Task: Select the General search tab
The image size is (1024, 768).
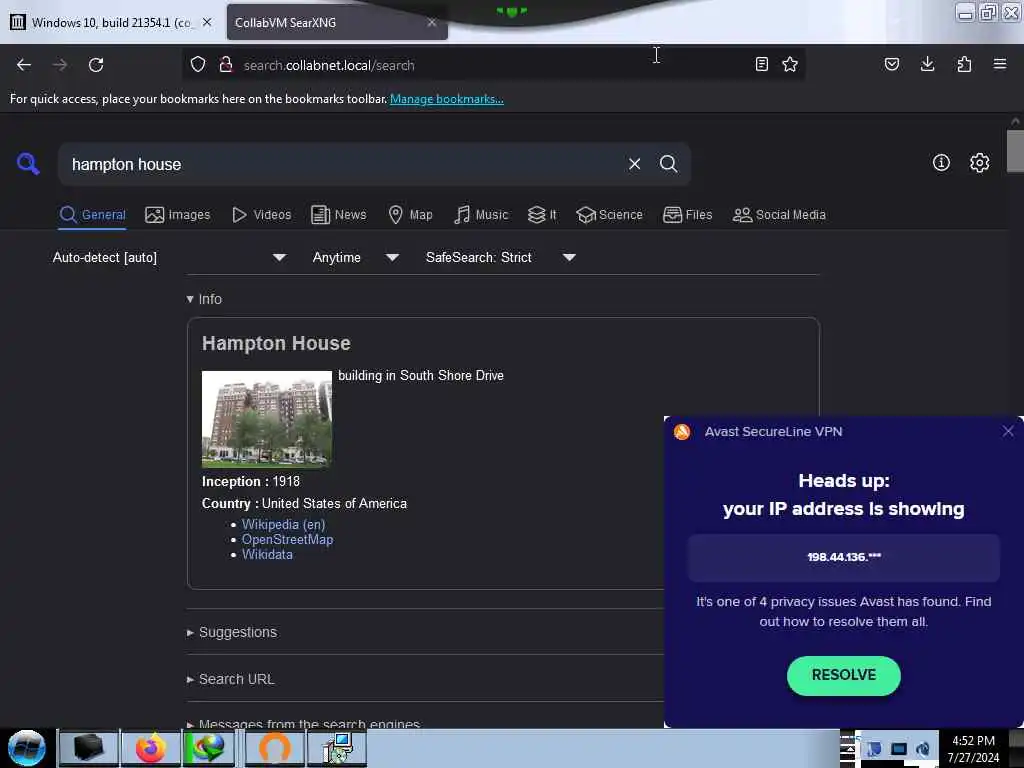Action: (93, 214)
